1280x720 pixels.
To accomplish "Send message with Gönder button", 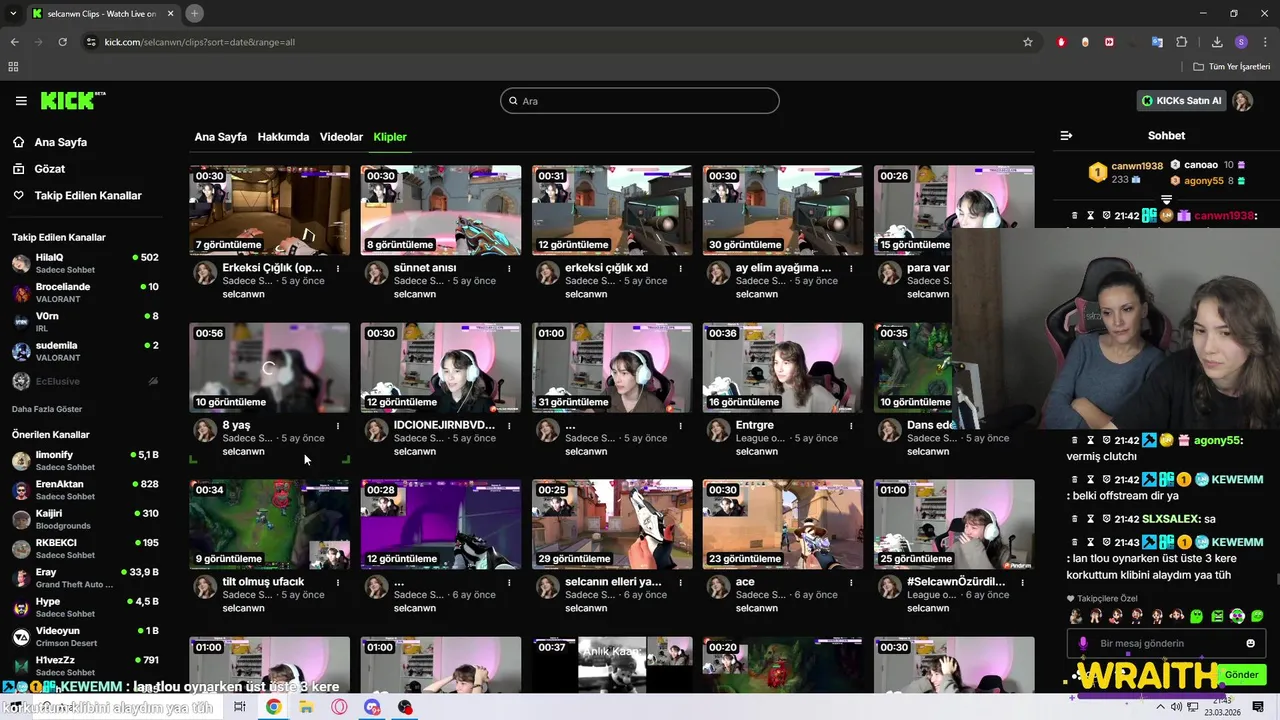I will click(1241, 675).
